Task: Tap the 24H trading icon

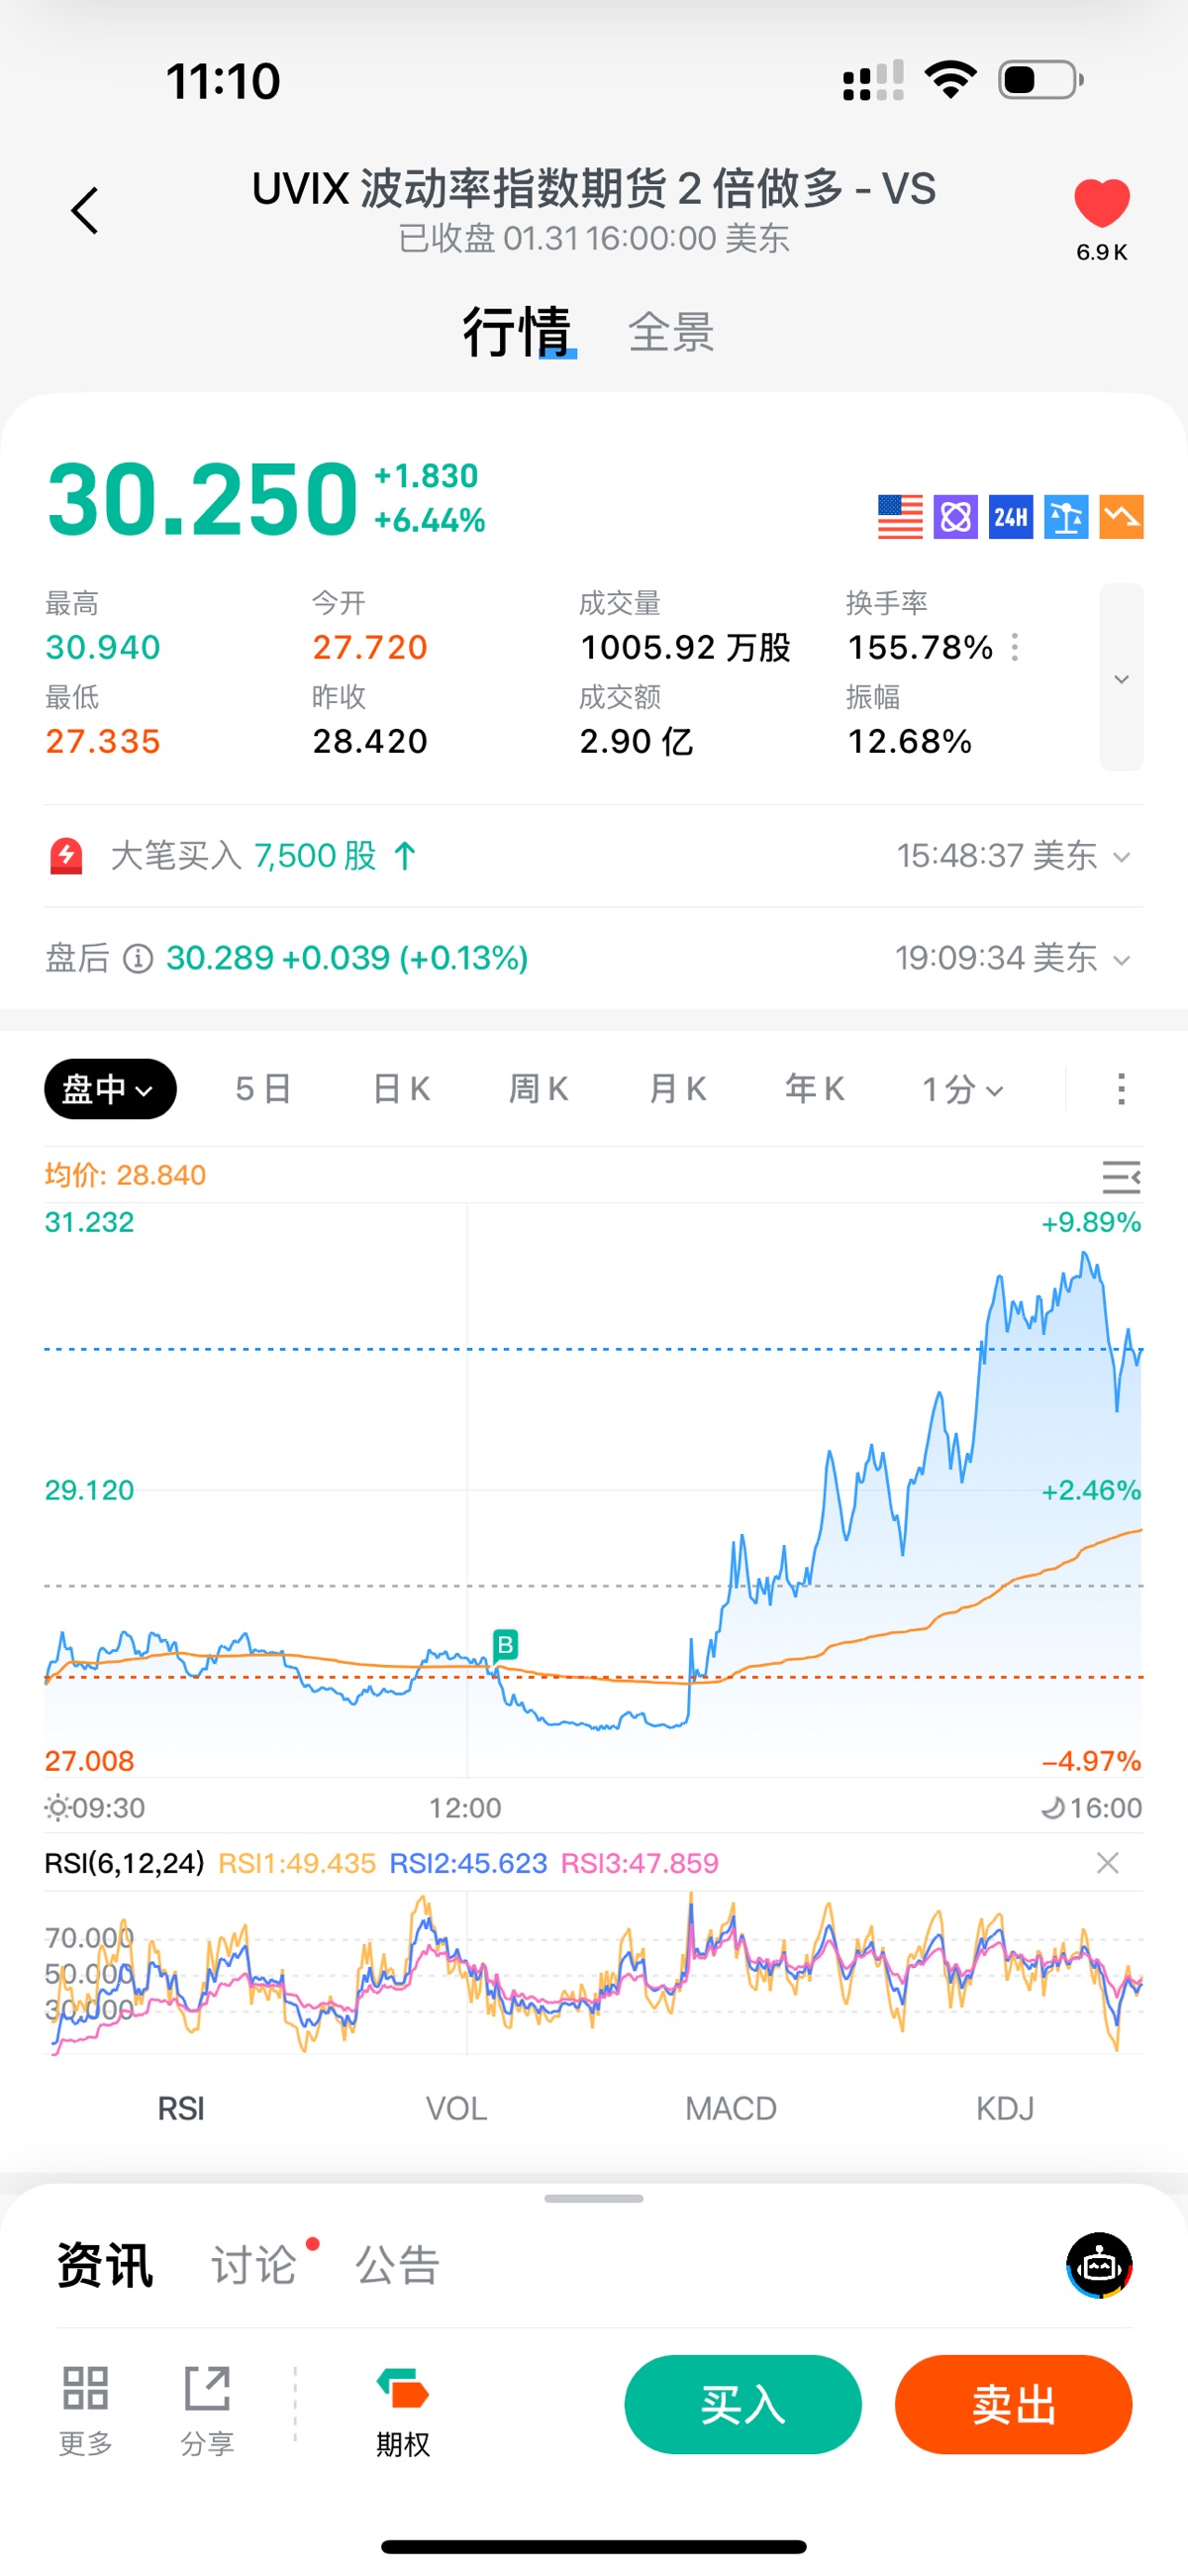Action: (1010, 517)
